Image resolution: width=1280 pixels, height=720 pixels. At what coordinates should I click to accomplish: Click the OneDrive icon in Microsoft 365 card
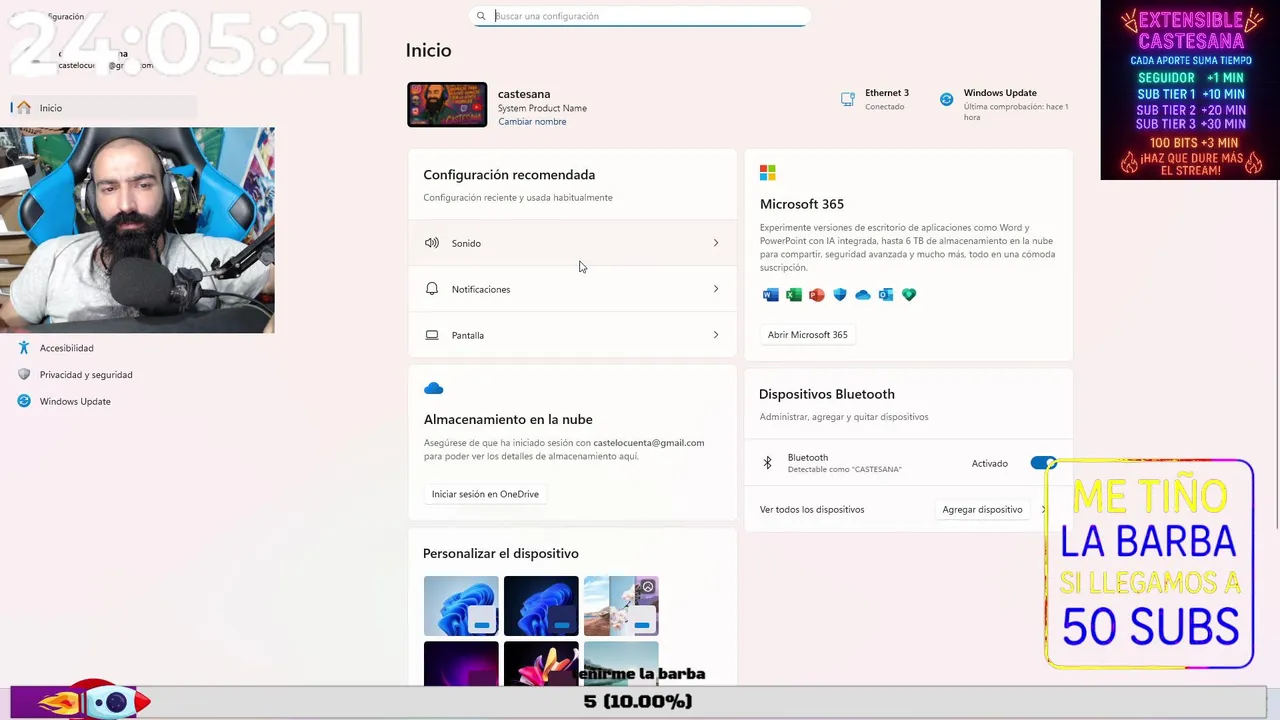click(x=863, y=295)
